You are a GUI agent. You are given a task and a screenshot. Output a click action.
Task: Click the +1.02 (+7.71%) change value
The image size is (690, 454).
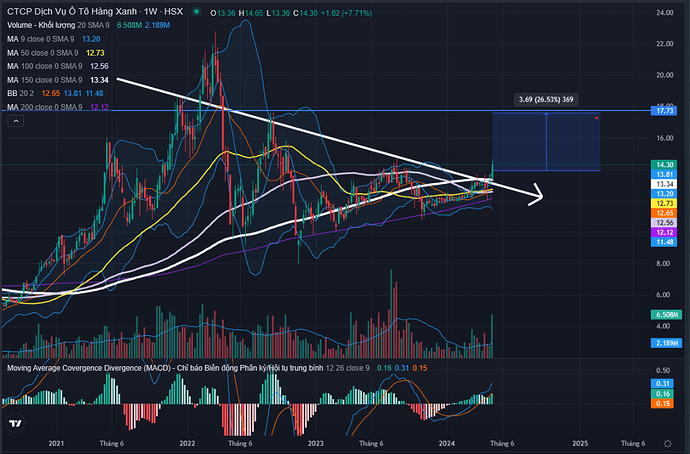(x=346, y=13)
